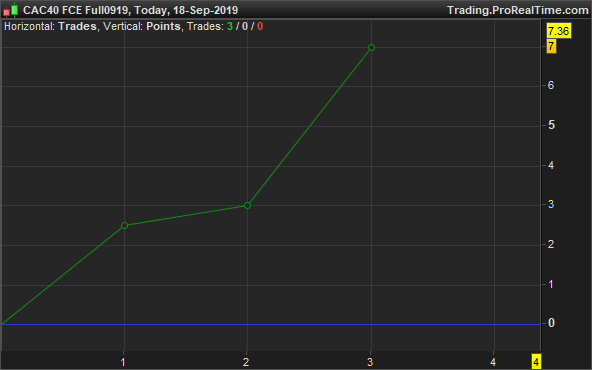Click the red losing trades count 0
The height and width of the screenshot is (370, 592).
260,26
